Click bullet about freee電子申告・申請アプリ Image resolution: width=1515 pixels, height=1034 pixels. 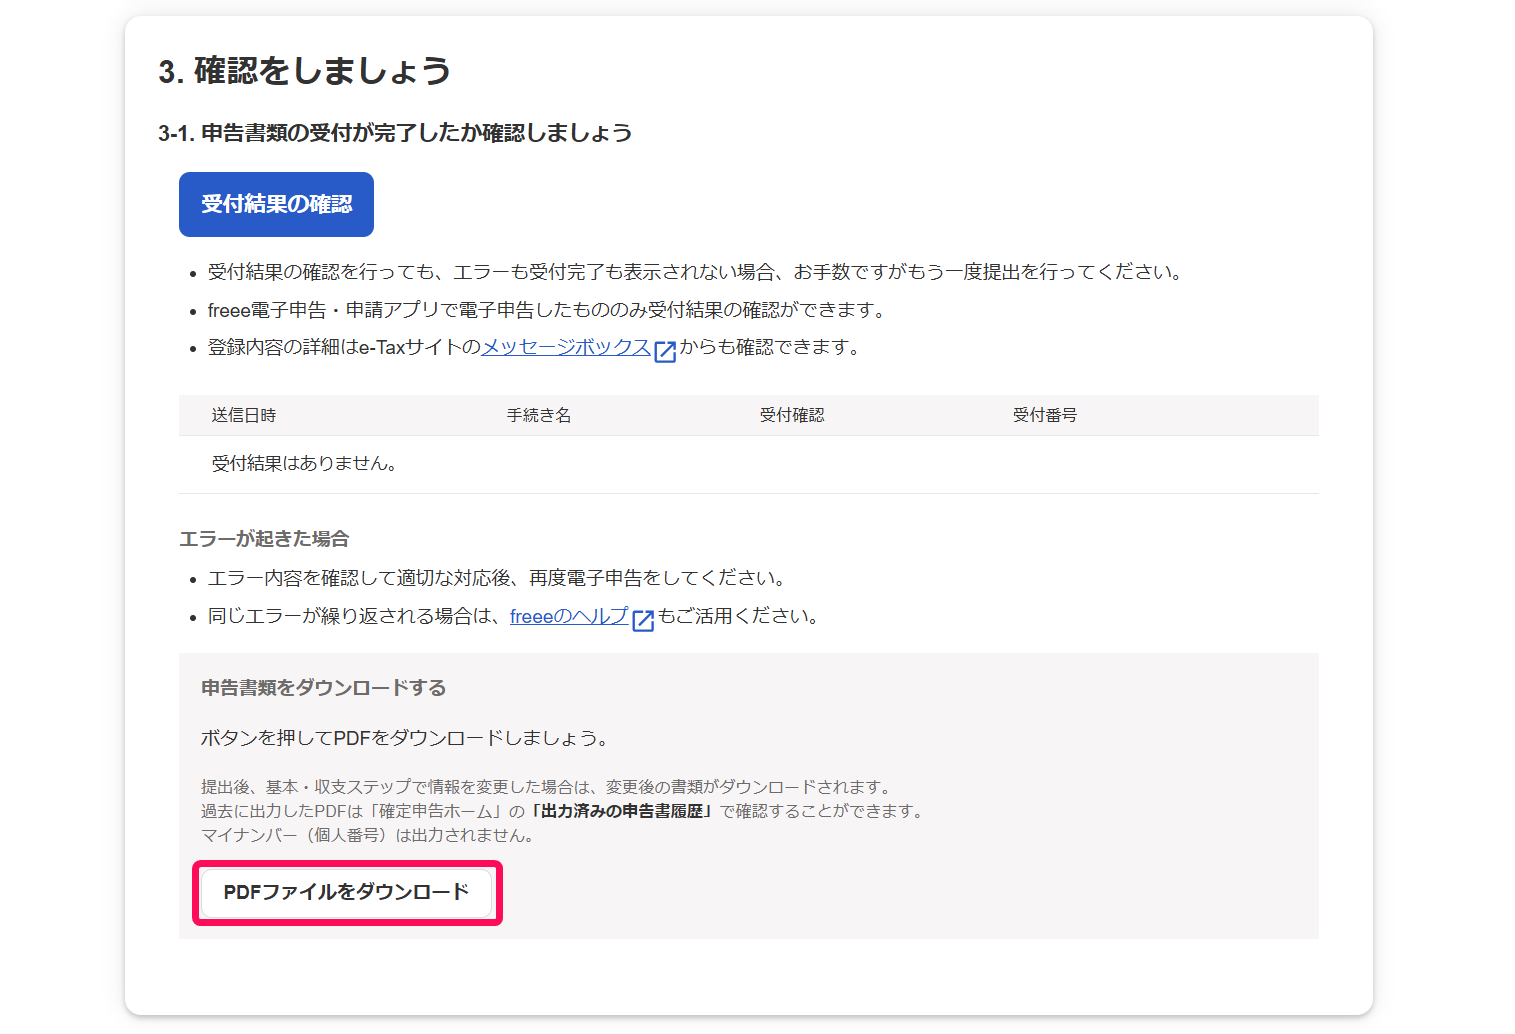(x=548, y=310)
